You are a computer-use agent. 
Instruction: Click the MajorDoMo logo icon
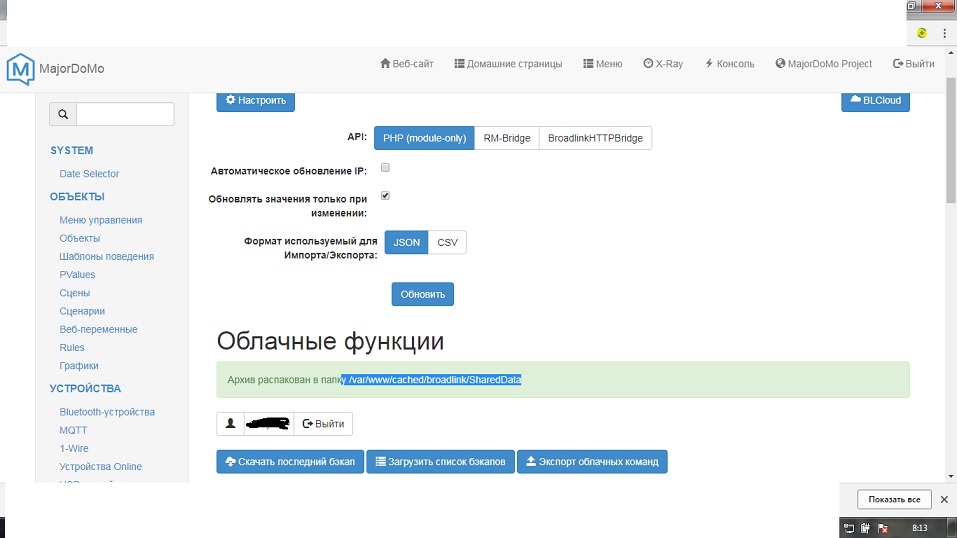[x=20, y=68]
